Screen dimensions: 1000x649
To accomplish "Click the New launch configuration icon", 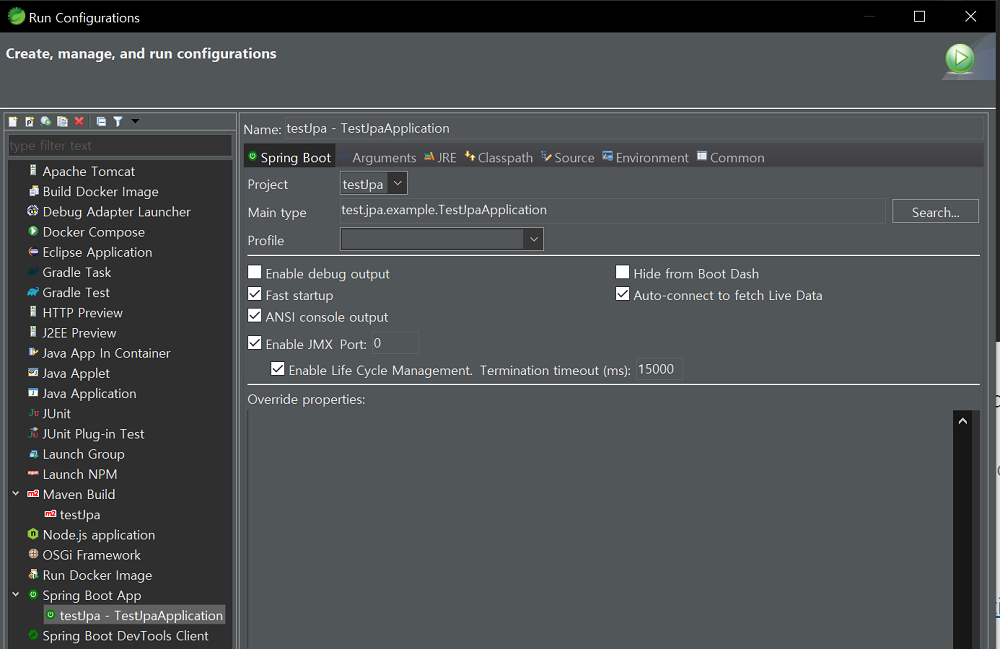I will (x=13, y=122).
